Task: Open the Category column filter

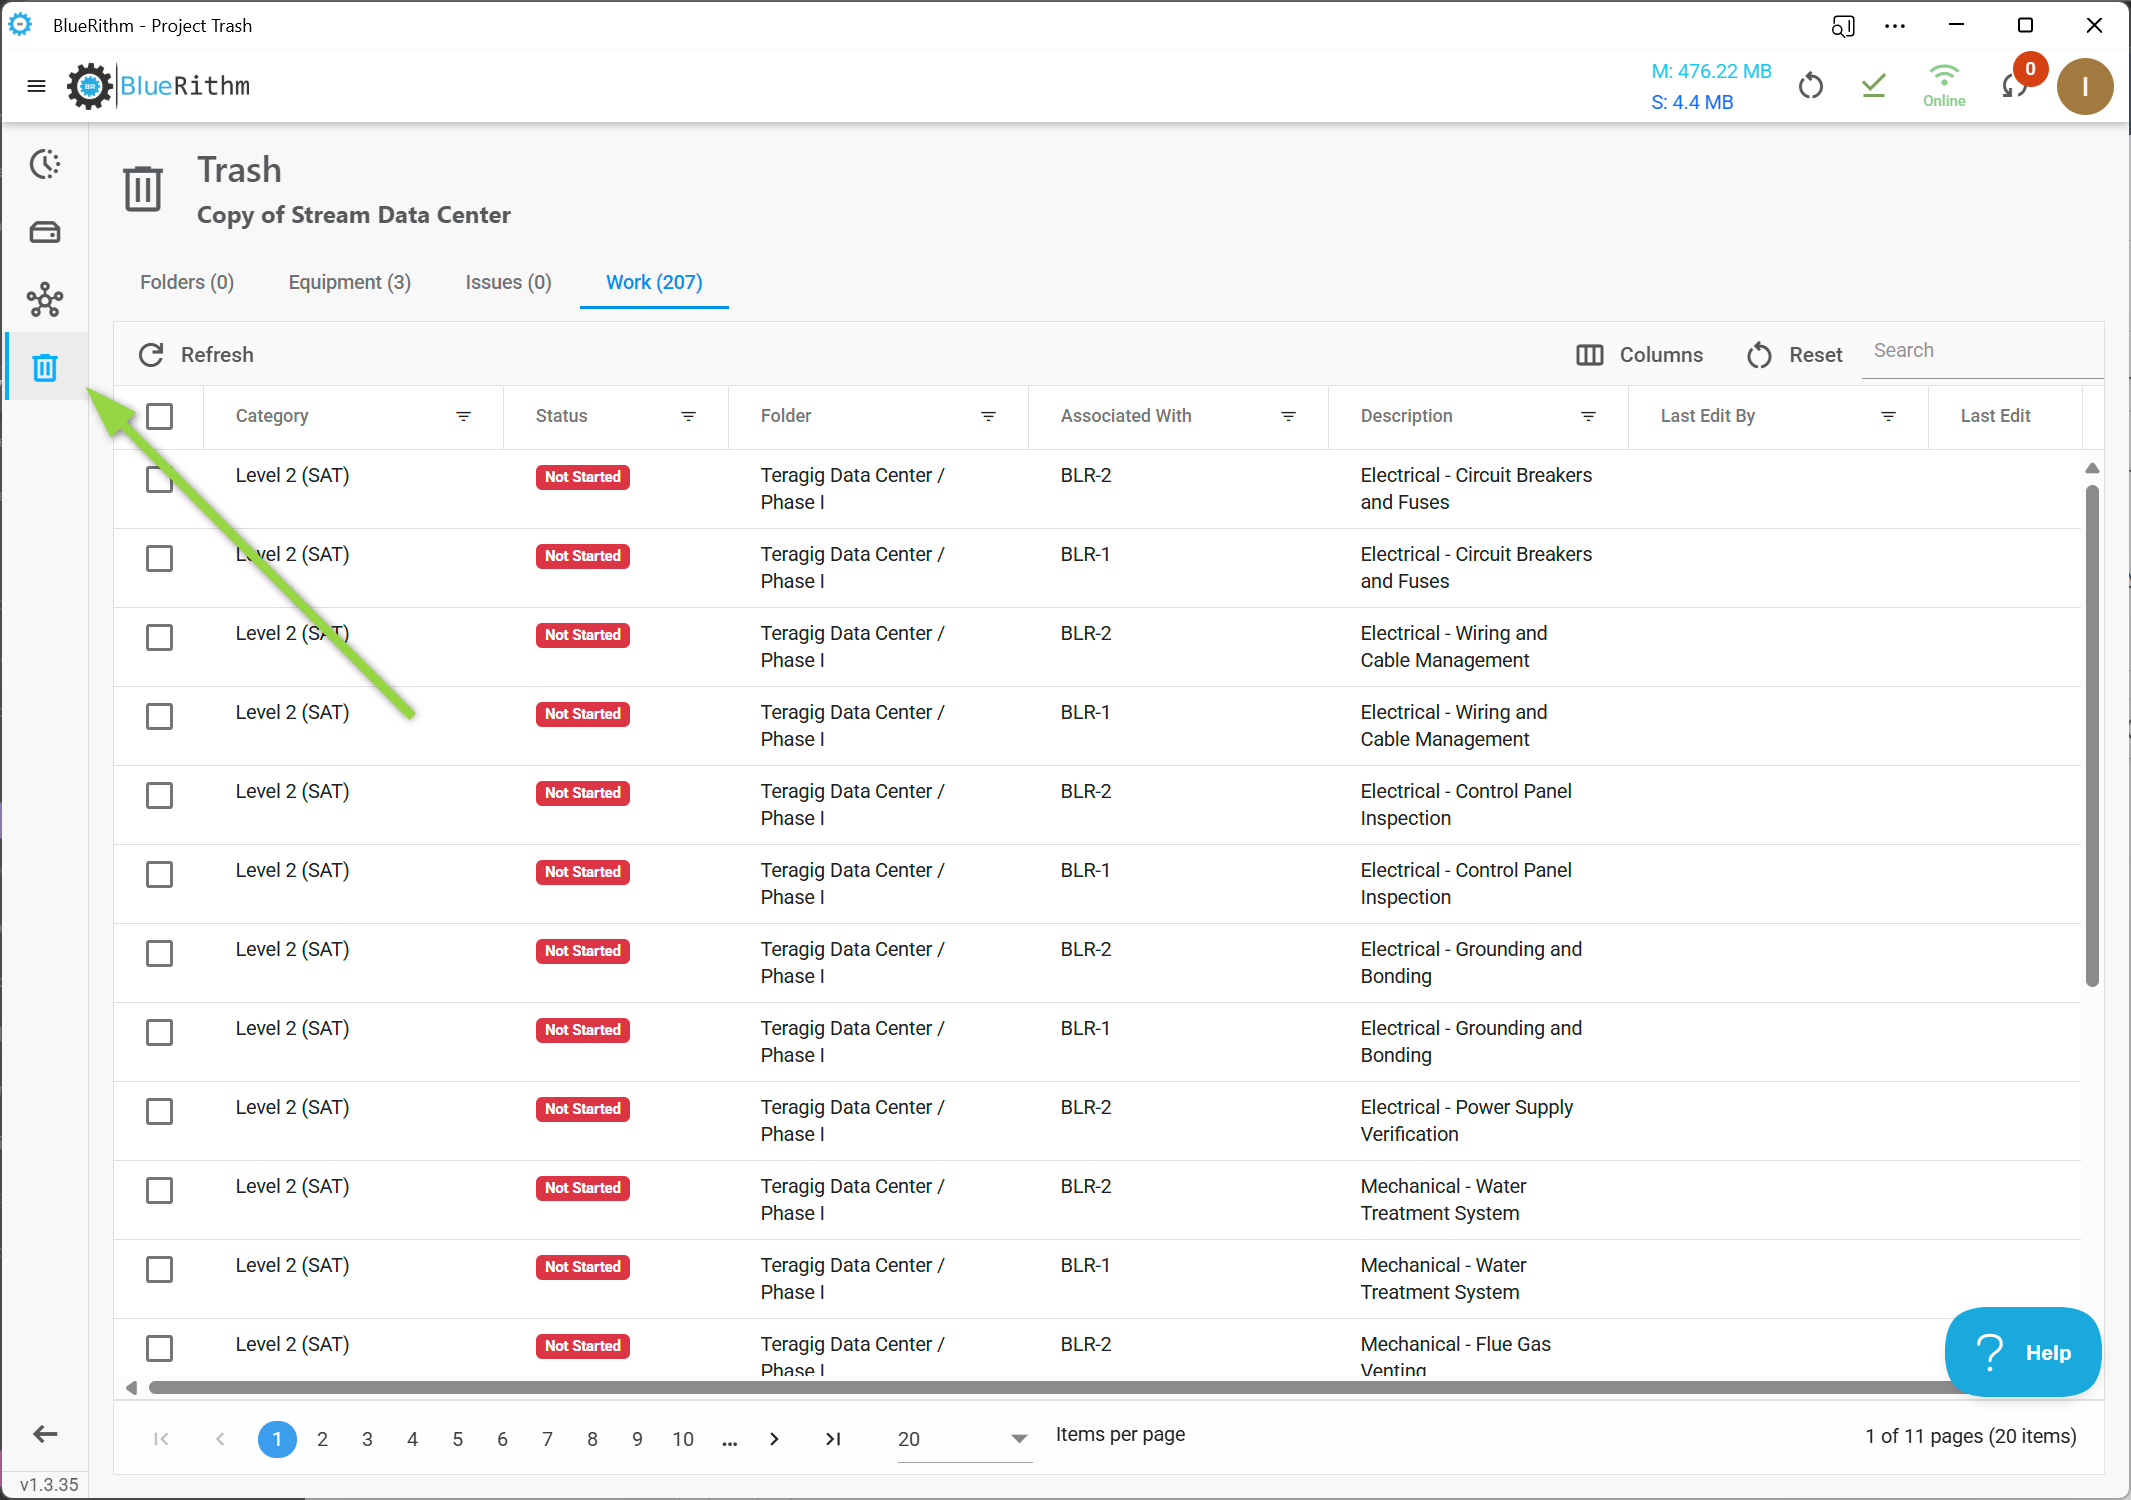Action: pyautogui.click(x=463, y=416)
